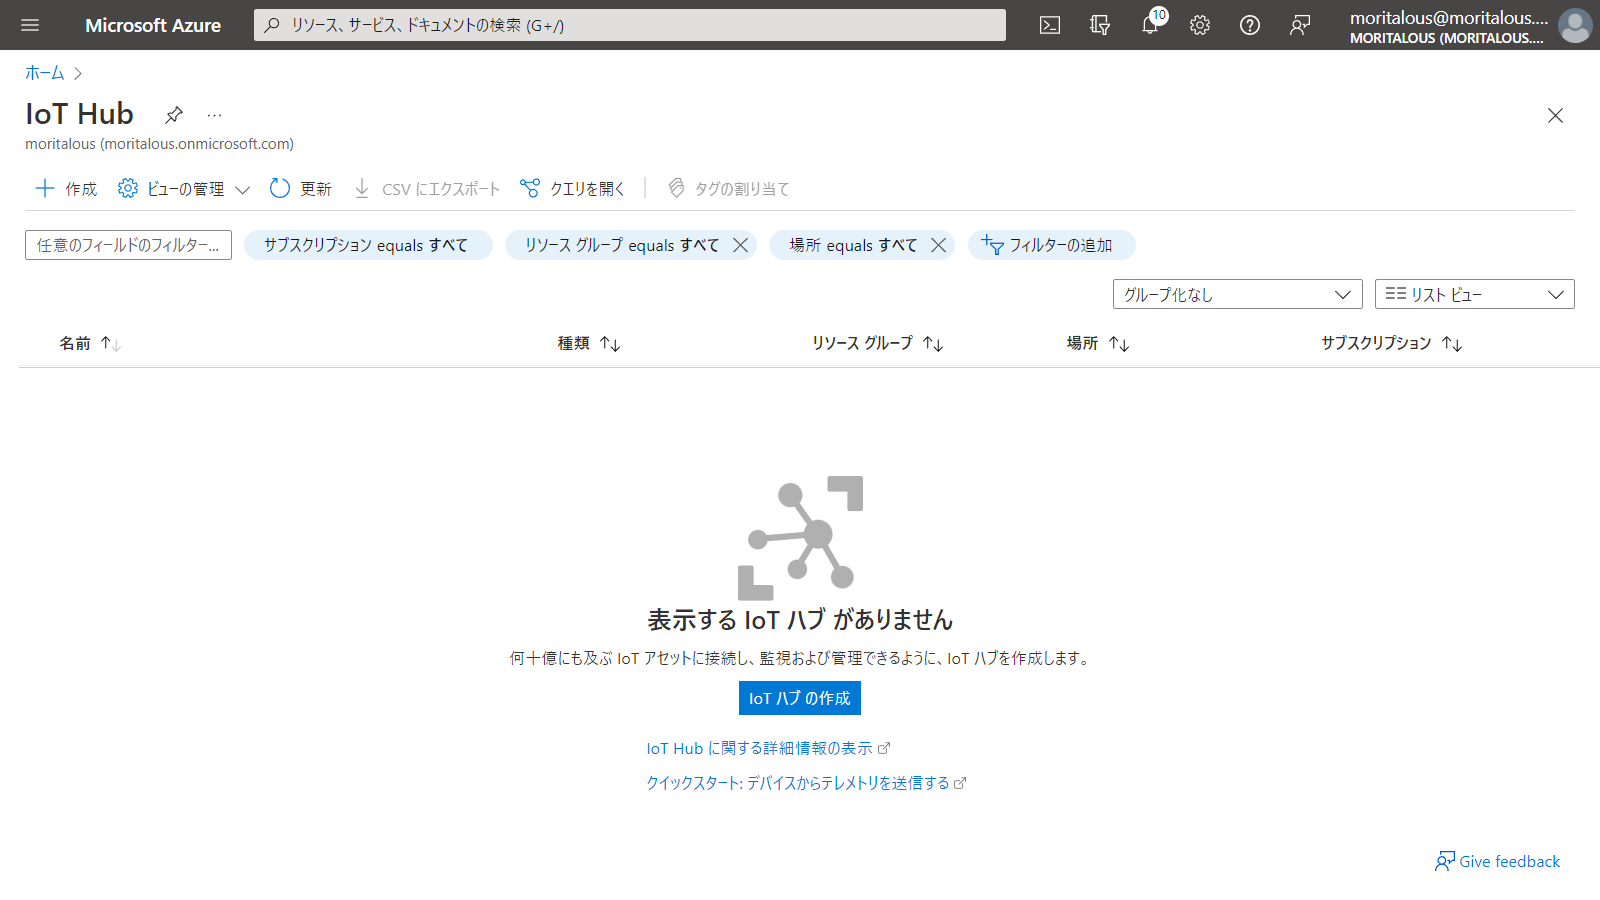The width and height of the screenshot is (1600, 900).
Task: Click the account avatar picture
Action: coord(1574,26)
